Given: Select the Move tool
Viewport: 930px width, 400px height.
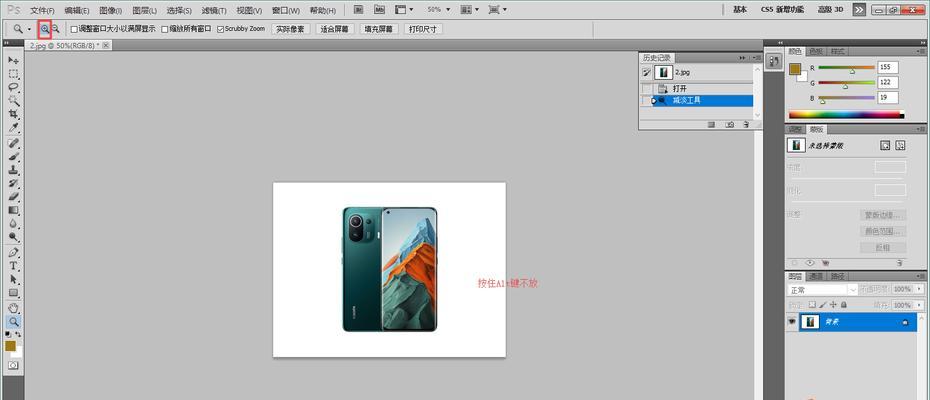Looking at the screenshot, I should coord(13,61).
